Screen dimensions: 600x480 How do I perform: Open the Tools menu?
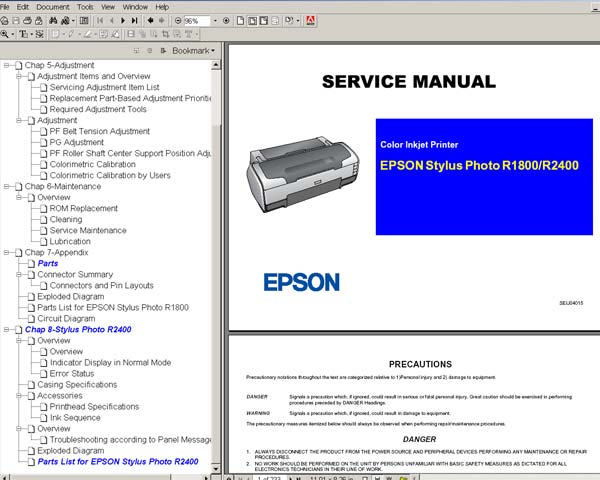point(85,7)
